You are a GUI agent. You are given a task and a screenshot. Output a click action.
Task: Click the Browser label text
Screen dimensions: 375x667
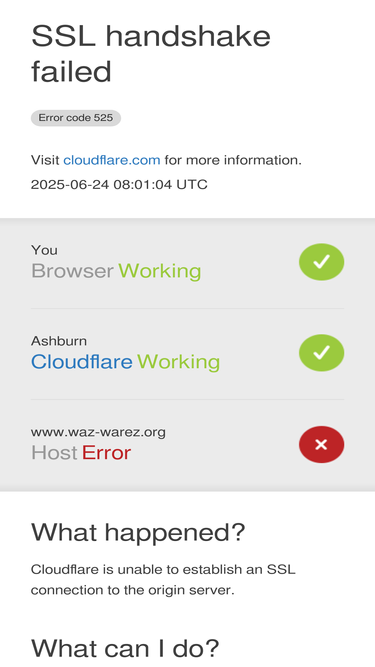coord(72,271)
